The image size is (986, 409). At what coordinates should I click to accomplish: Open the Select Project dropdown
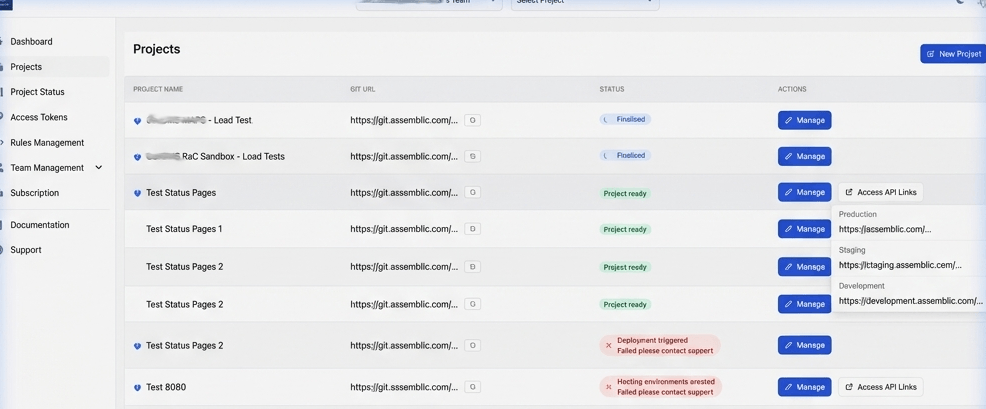pos(585,3)
